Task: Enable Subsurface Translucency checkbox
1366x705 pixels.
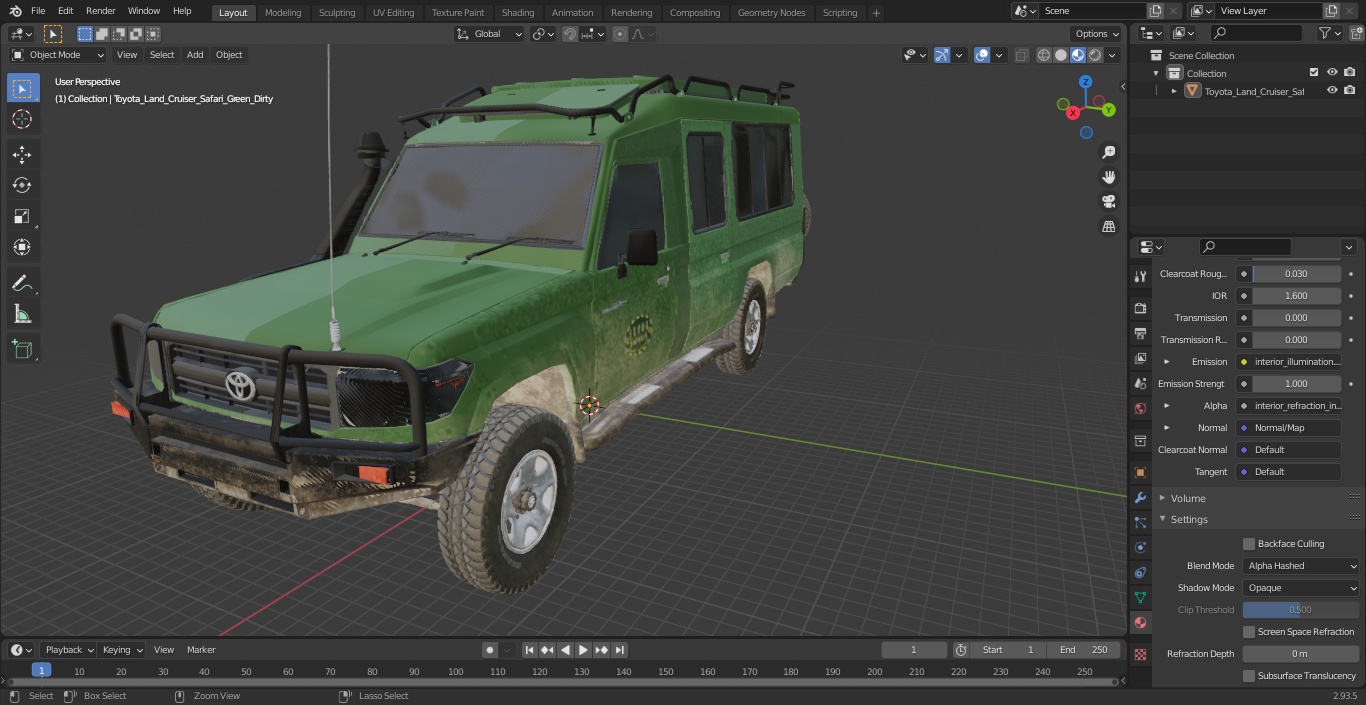Action: click(1248, 676)
